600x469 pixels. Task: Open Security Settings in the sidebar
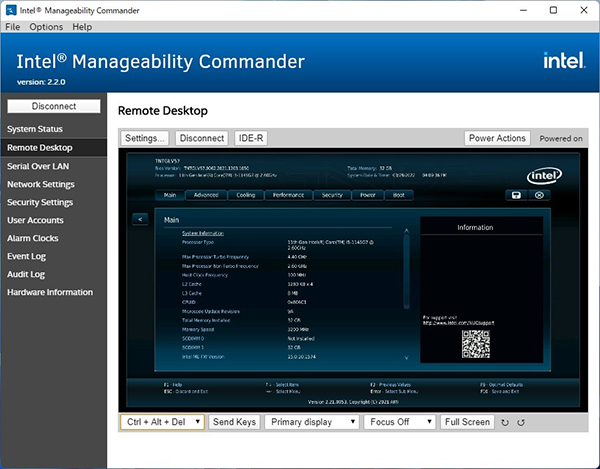pyautogui.click(x=54, y=202)
